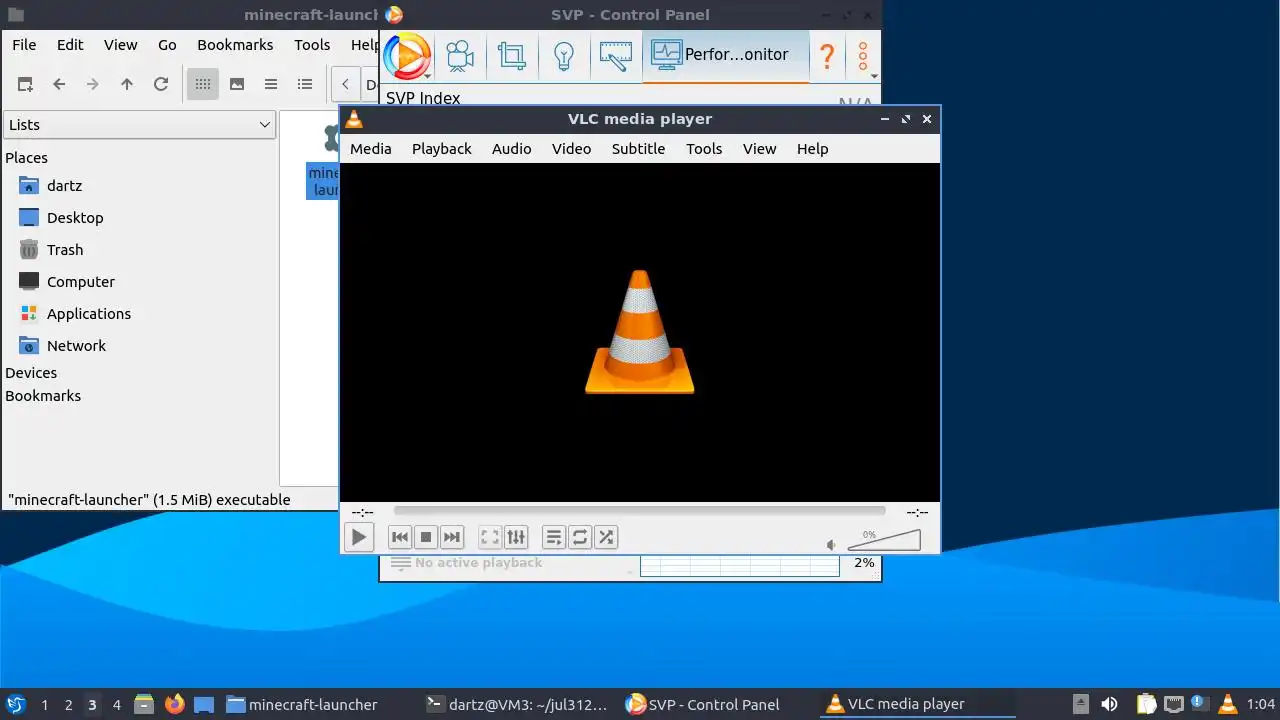
Task: Select the SVP Performance monitor tab
Action: coord(725,55)
